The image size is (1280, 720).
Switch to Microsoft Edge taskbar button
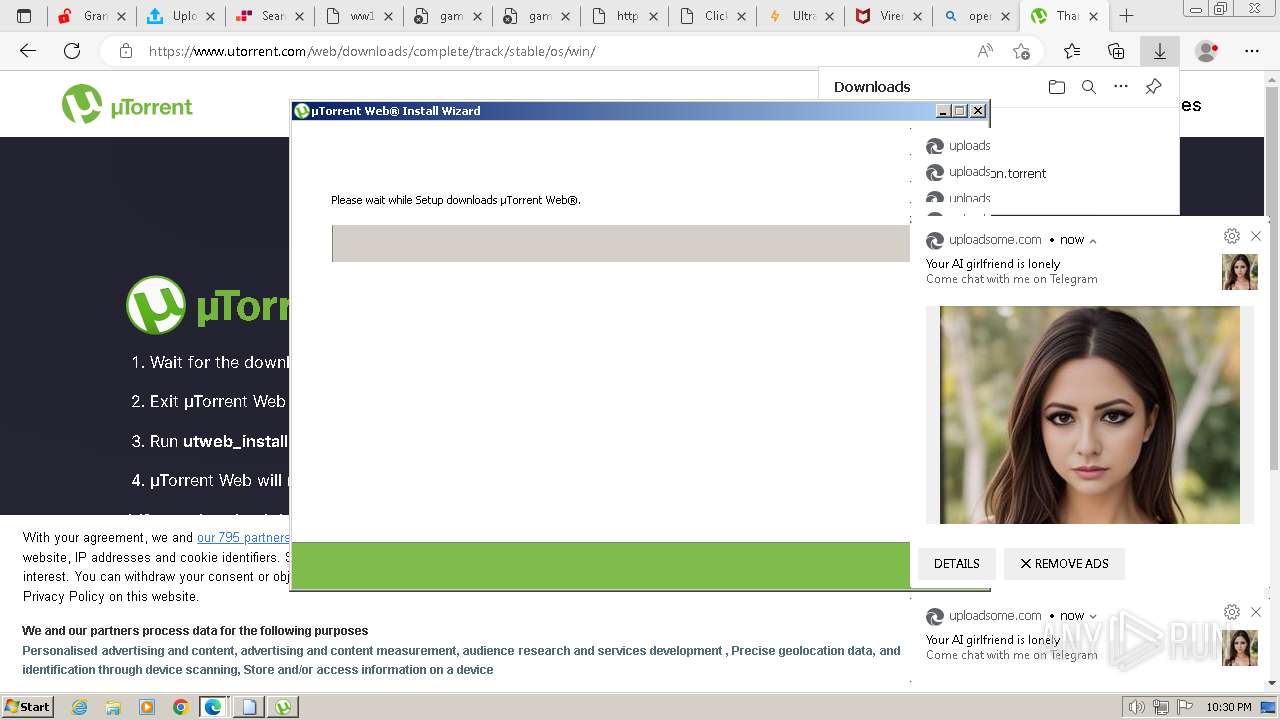click(x=214, y=707)
